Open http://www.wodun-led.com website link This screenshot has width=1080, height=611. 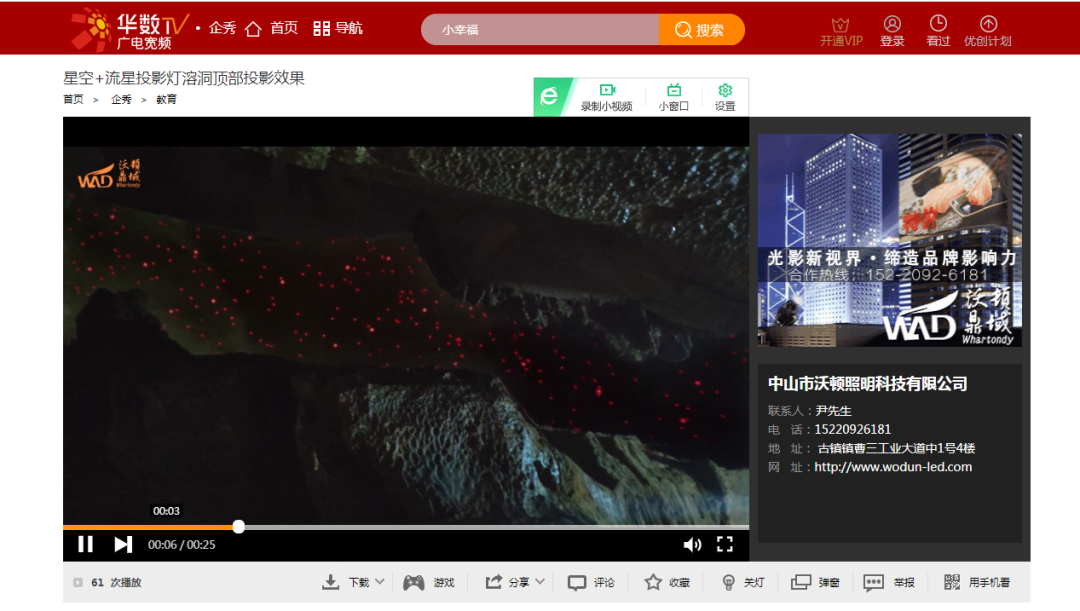tap(893, 467)
